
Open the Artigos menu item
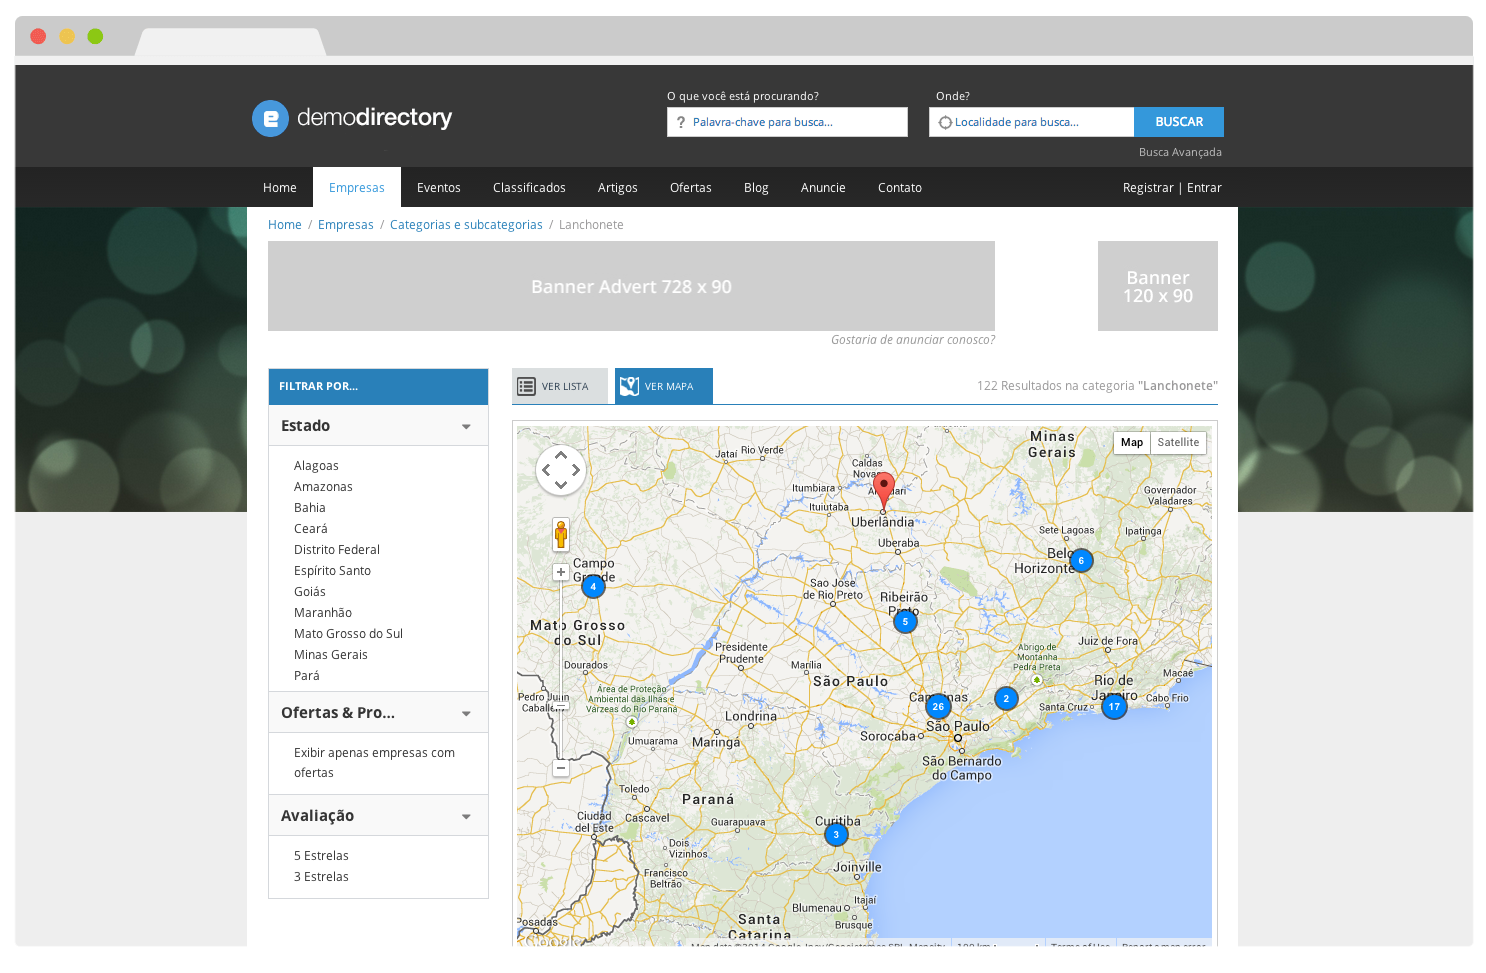click(618, 187)
